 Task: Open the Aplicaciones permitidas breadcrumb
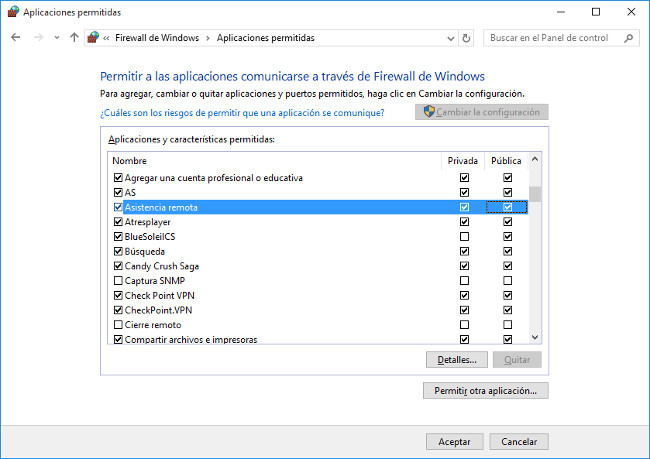point(266,38)
